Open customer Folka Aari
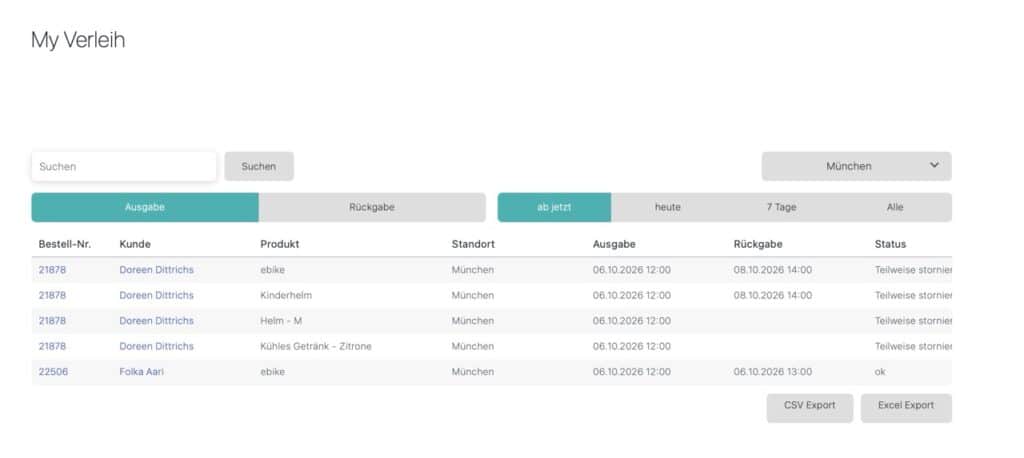The width and height of the screenshot is (1024, 458). [x=142, y=372]
